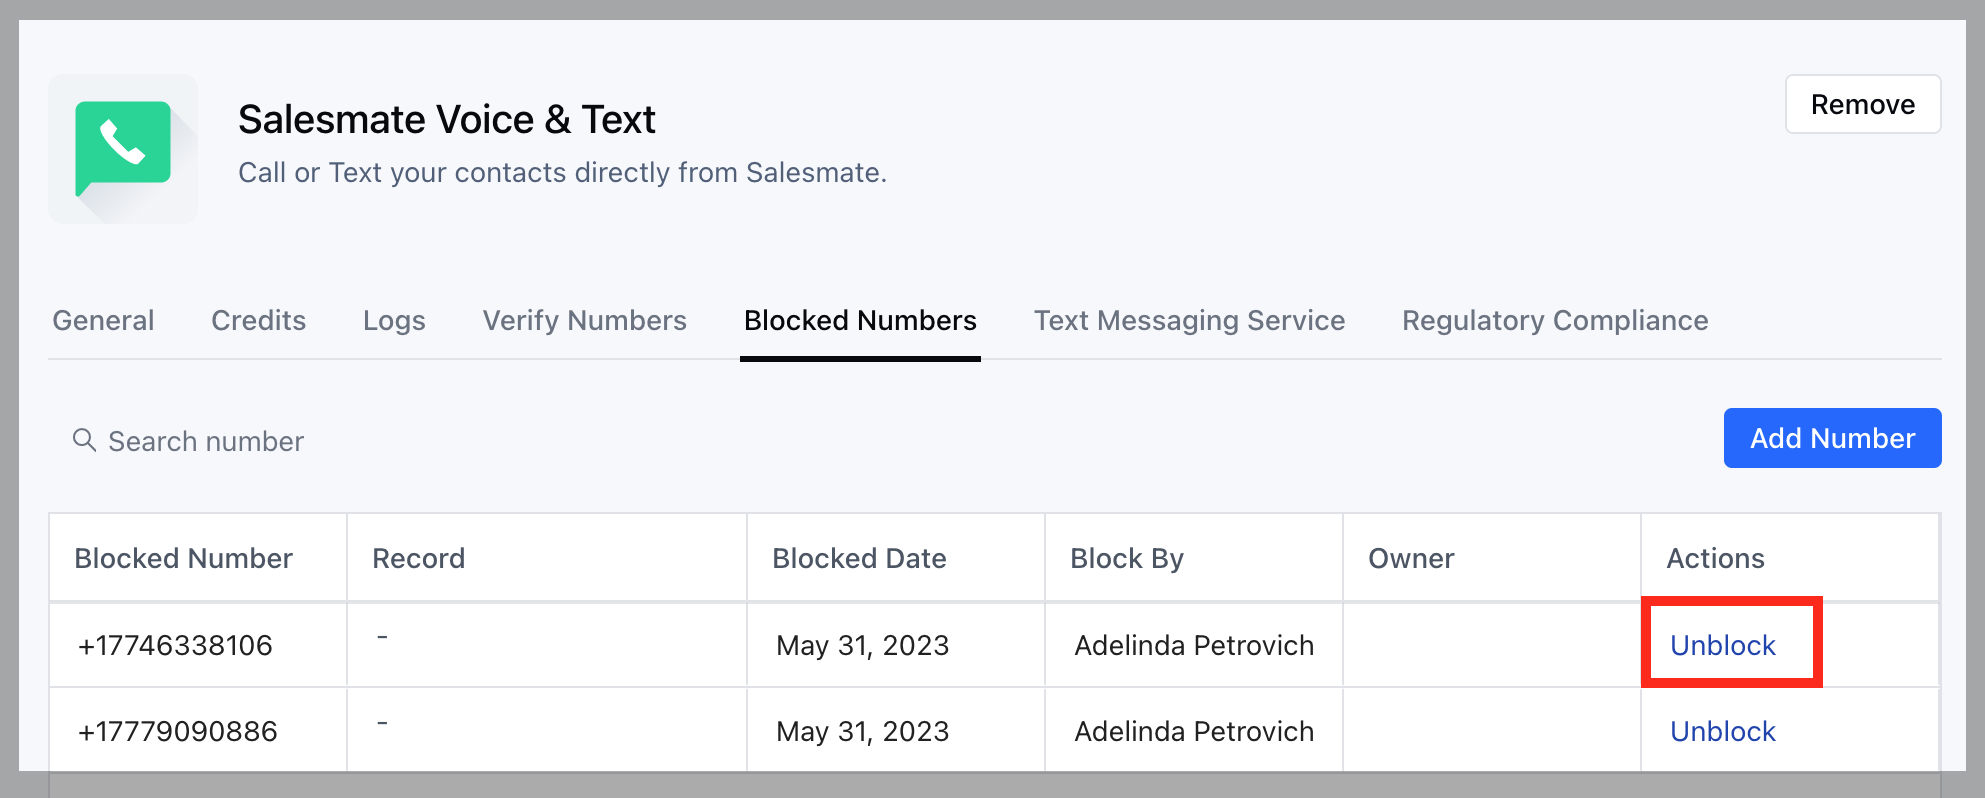Screen dimensions: 1985x798
Task: Click the Record column header
Action: pyautogui.click(x=418, y=558)
